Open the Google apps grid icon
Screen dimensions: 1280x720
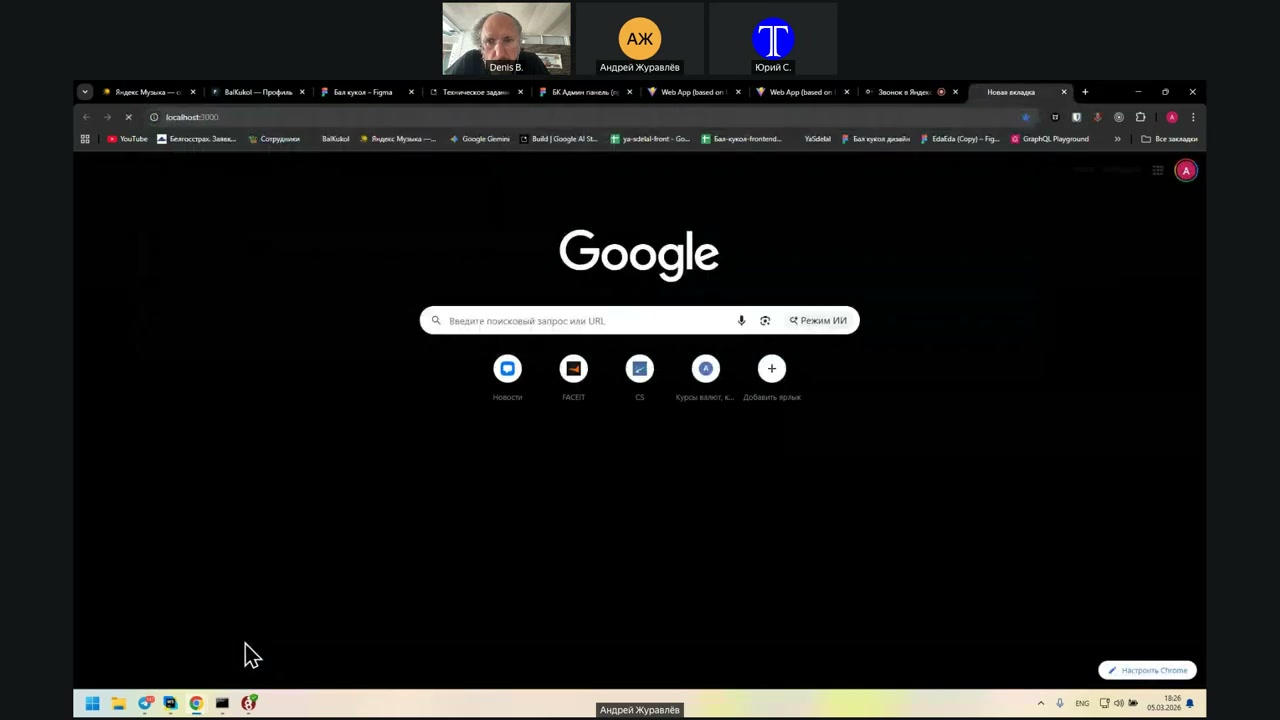coord(1158,171)
